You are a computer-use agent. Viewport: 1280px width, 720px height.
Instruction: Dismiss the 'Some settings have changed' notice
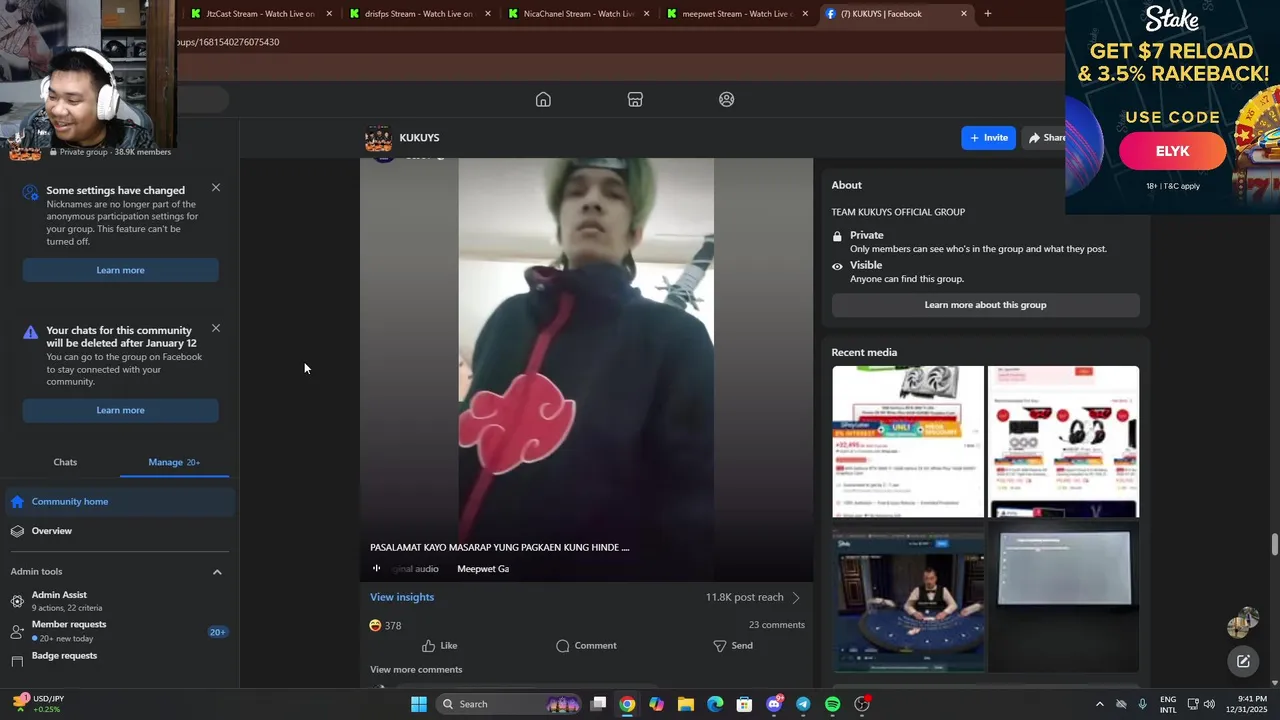click(216, 188)
